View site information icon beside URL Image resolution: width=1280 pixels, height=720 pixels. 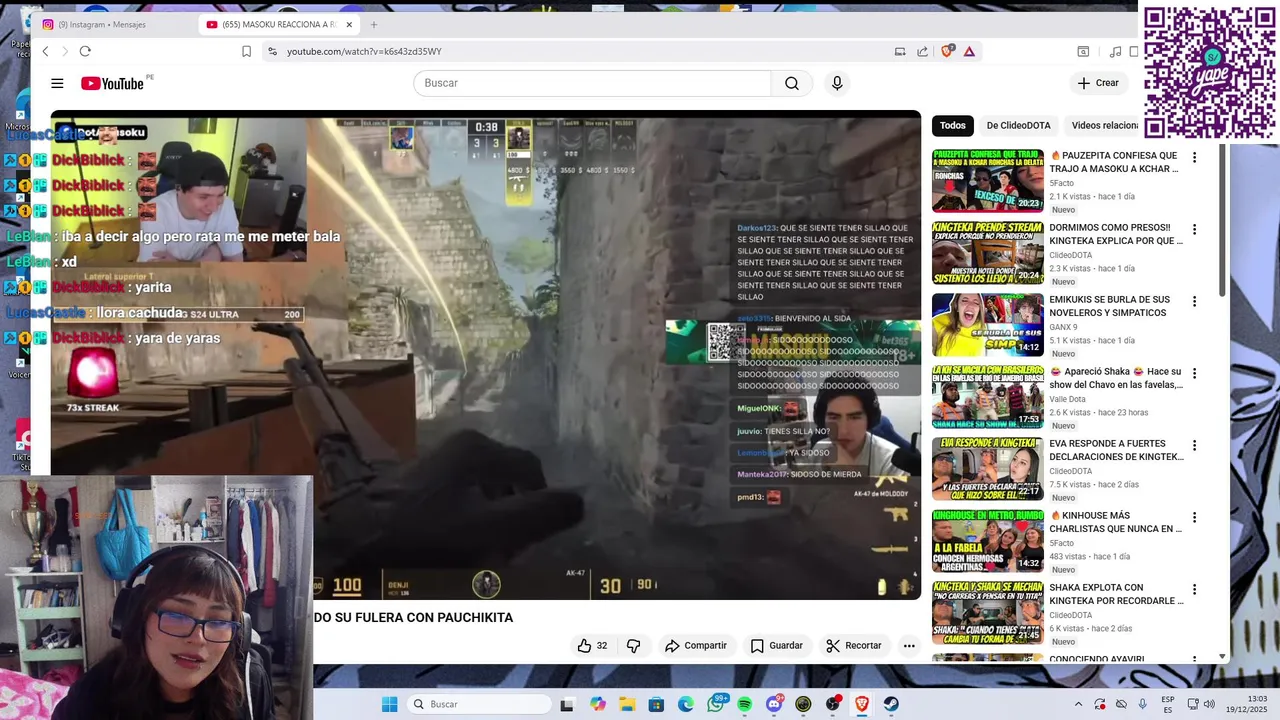(272, 51)
